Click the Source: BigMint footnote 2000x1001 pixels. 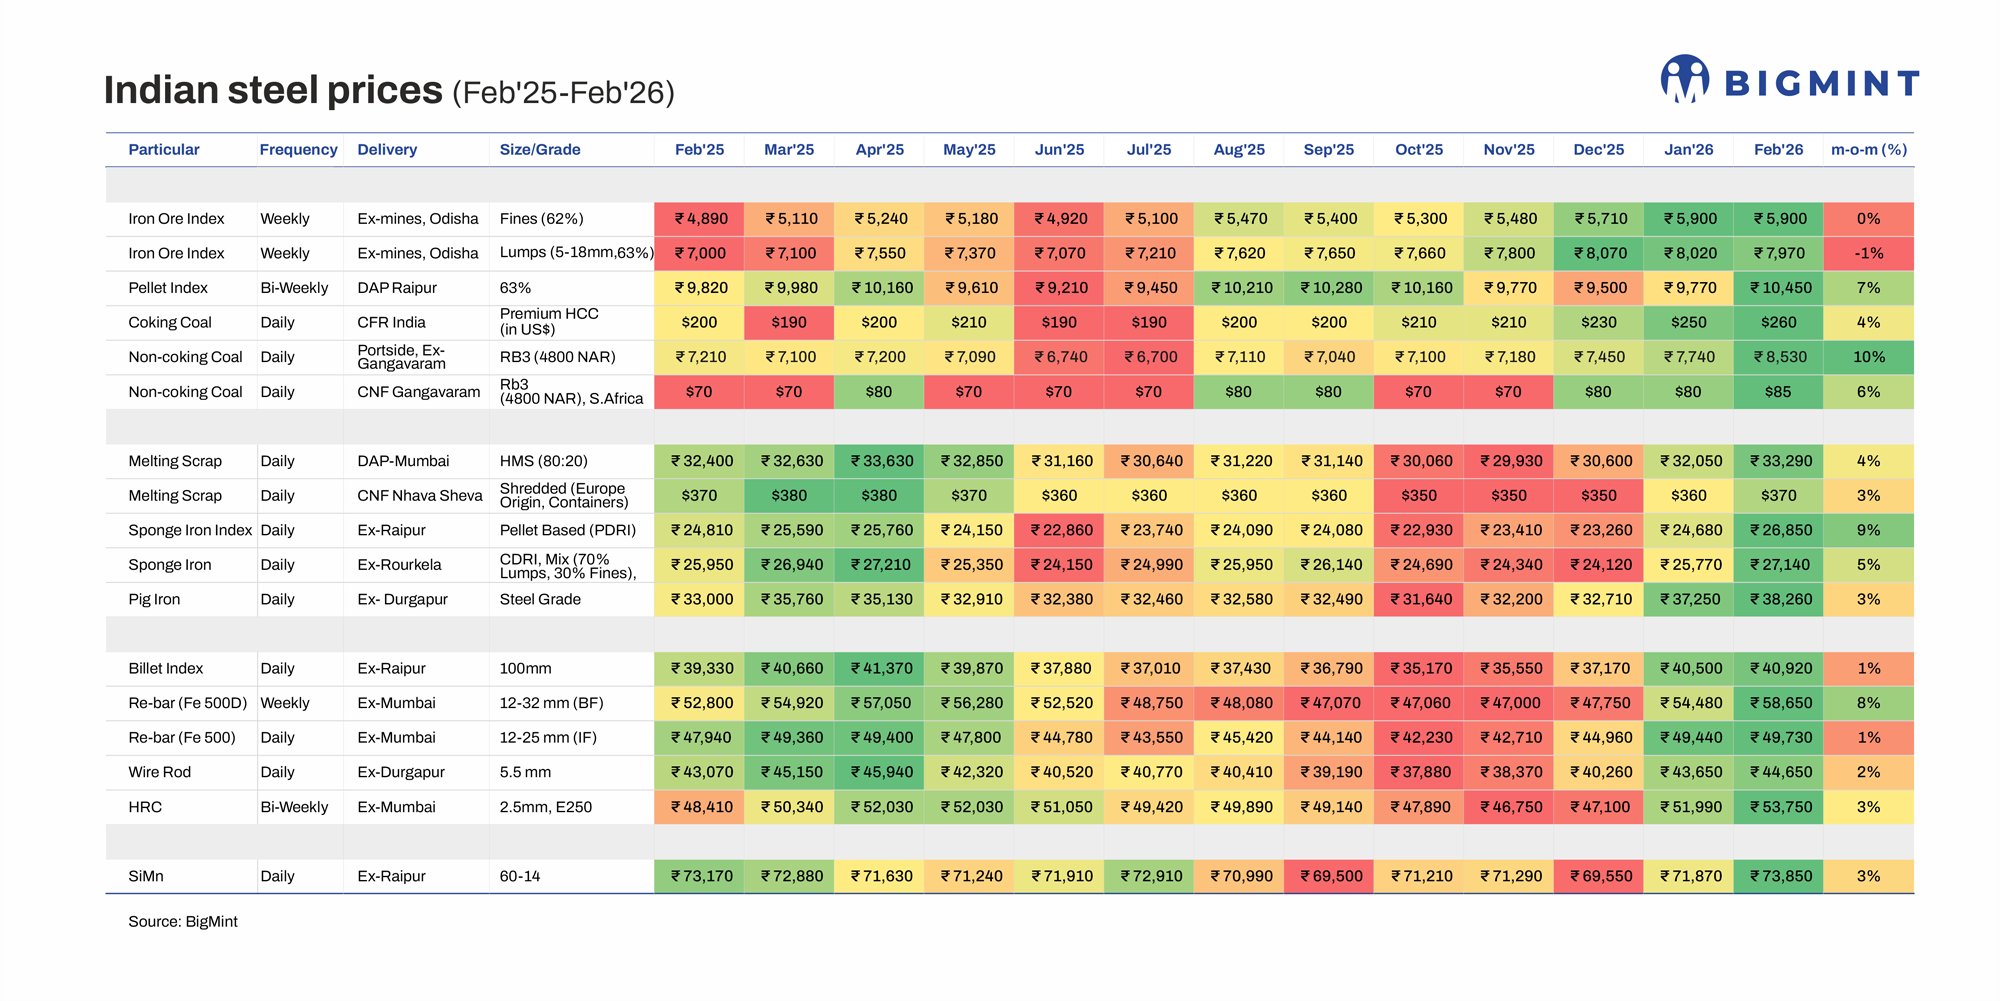tap(183, 922)
